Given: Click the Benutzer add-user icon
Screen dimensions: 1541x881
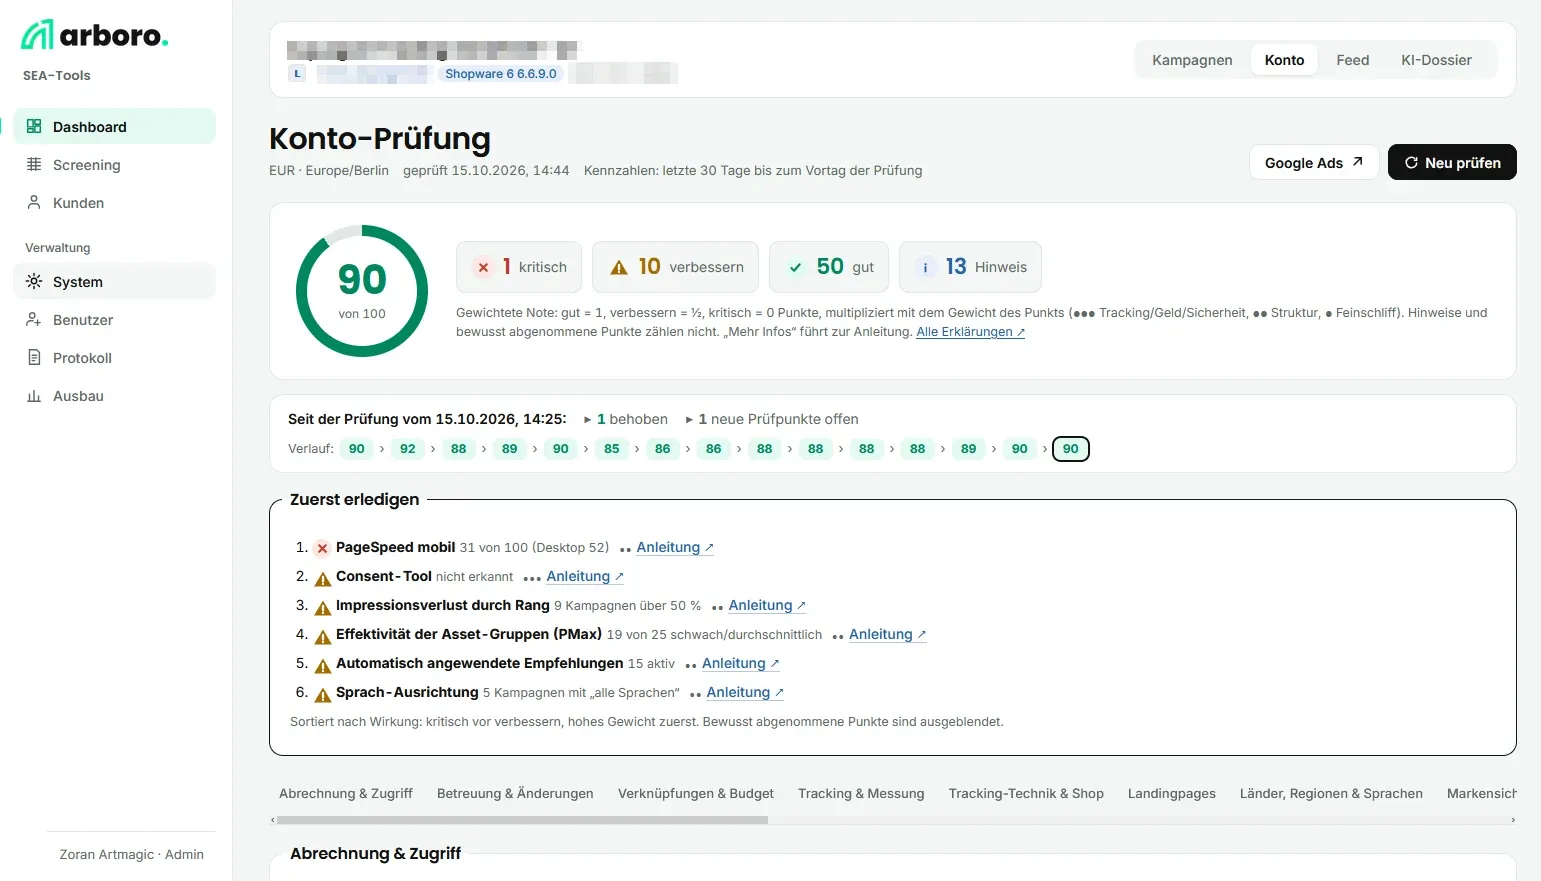Looking at the screenshot, I should pyautogui.click(x=34, y=320).
